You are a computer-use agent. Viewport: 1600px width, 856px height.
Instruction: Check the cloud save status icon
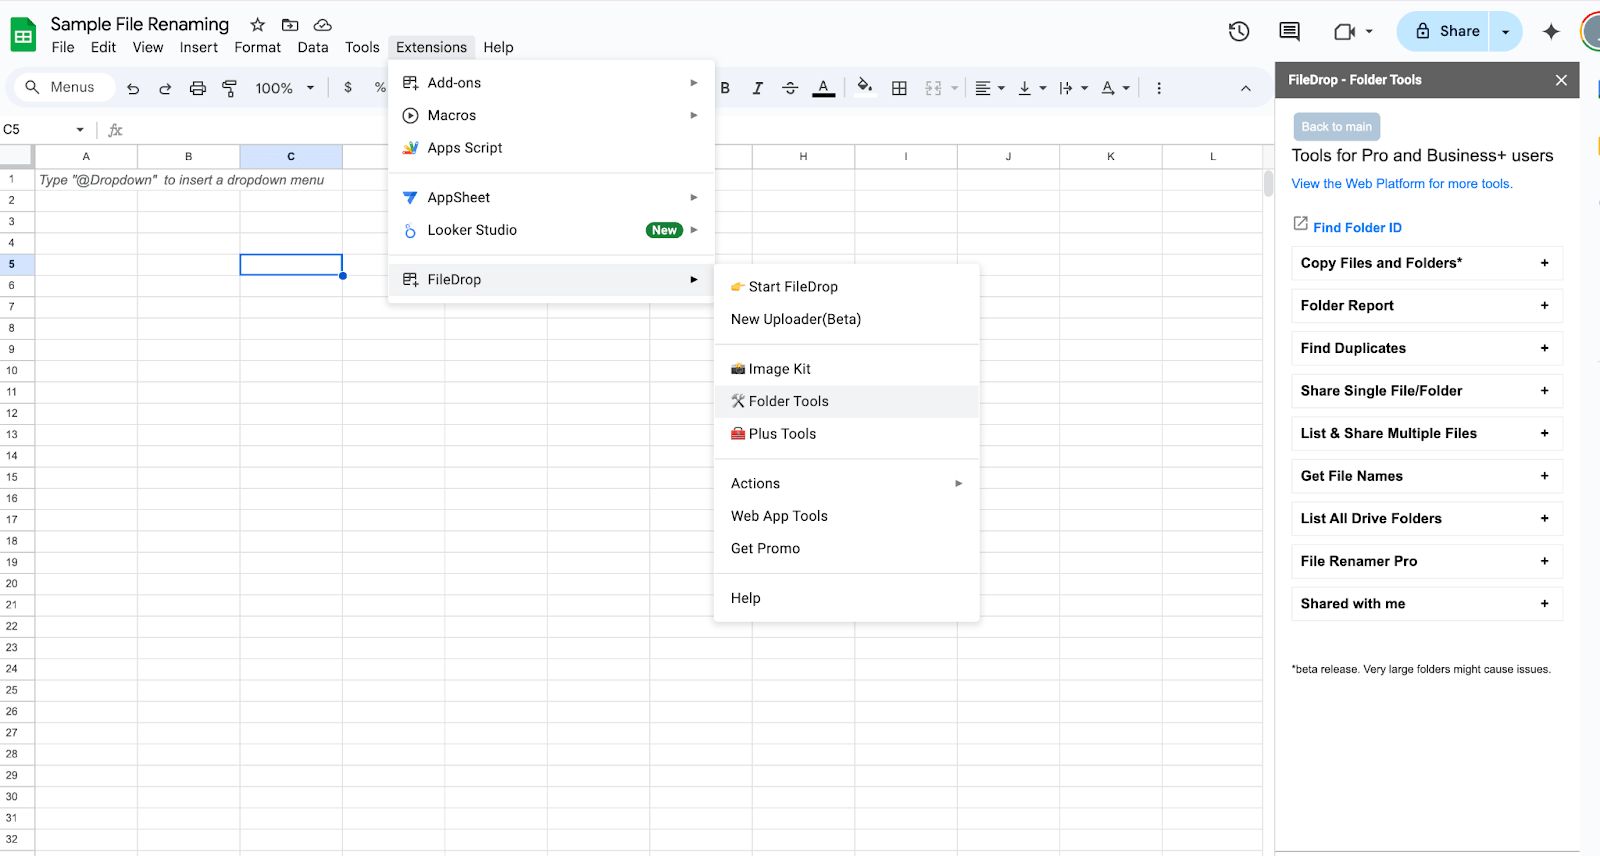coord(322,25)
